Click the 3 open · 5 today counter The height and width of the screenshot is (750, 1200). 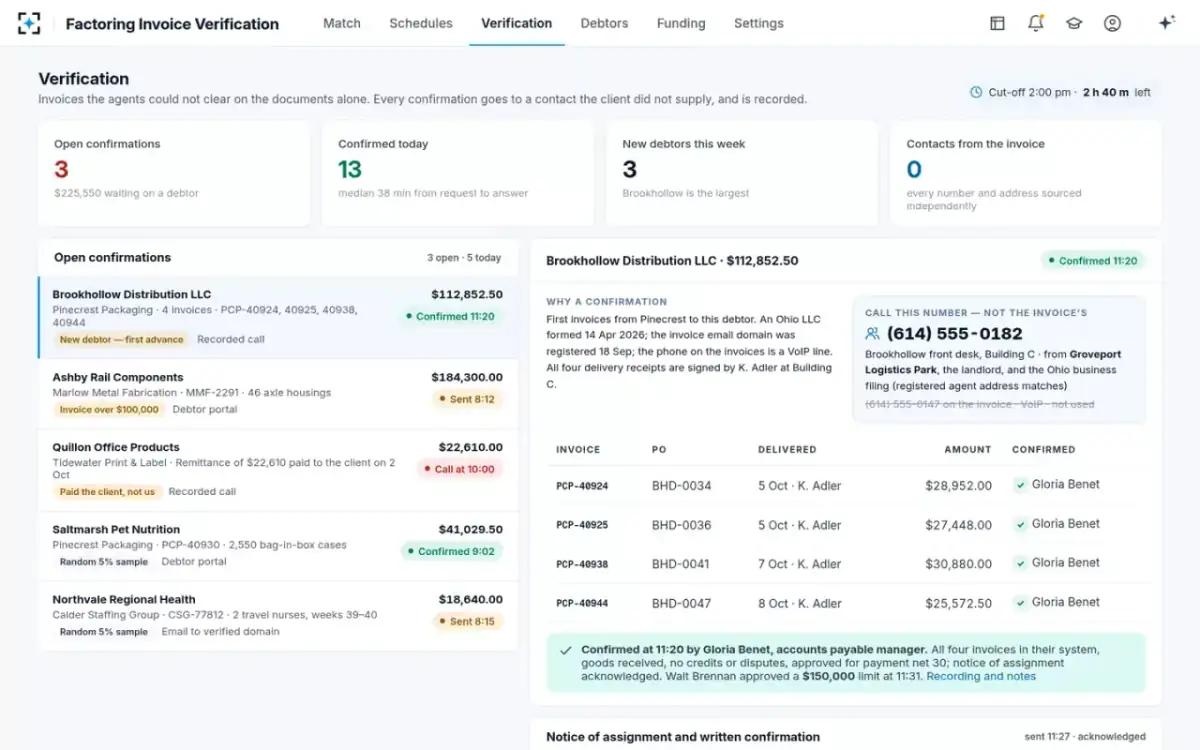click(x=464, y=258)
